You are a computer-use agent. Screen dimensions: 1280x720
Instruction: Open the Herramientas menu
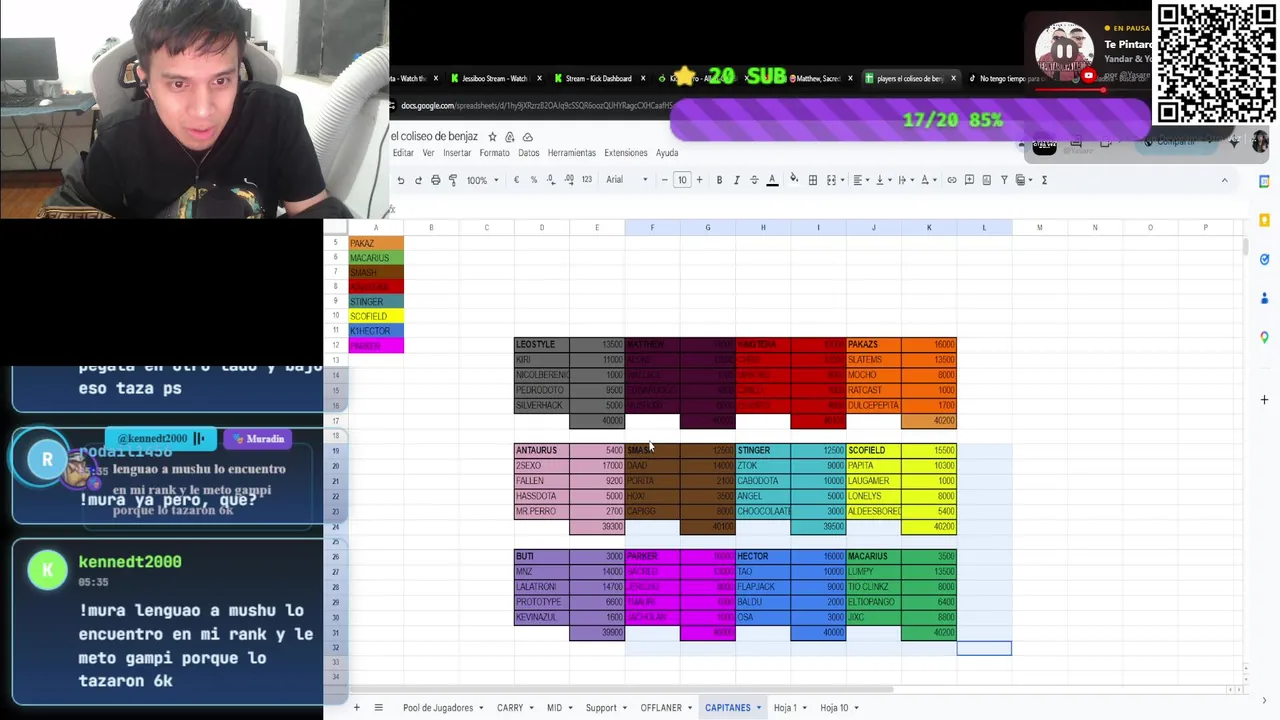572,153
